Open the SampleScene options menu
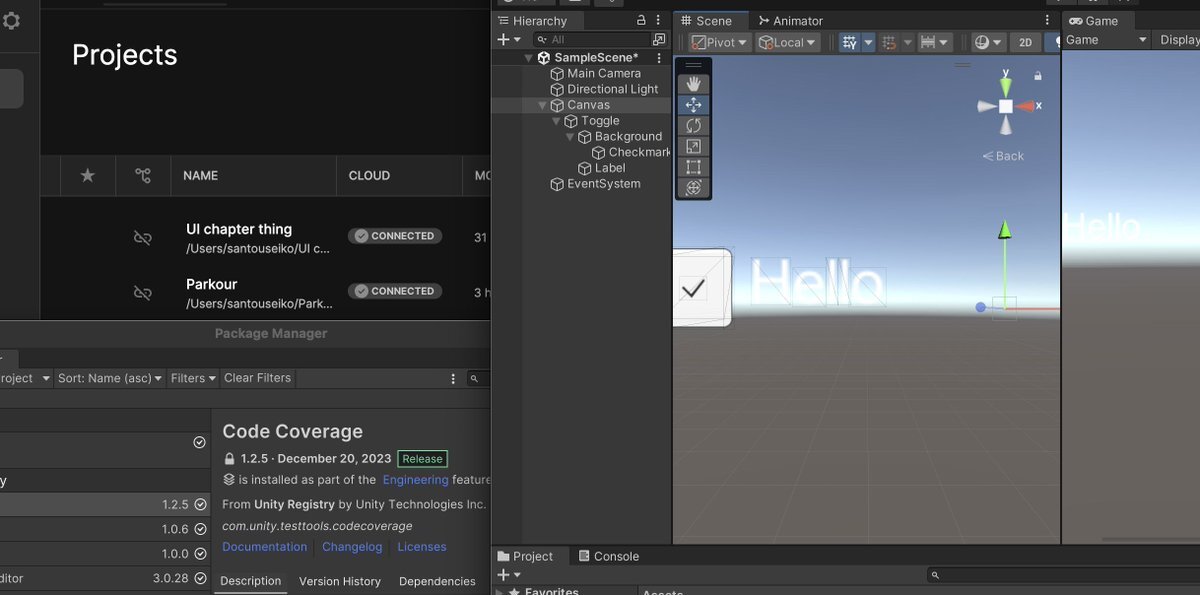 (659, 58)
